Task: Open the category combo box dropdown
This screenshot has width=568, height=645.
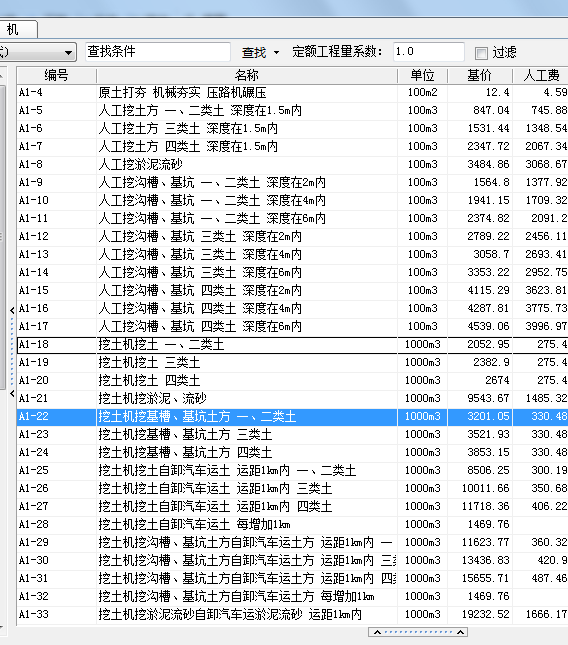Action: (68, 52)
